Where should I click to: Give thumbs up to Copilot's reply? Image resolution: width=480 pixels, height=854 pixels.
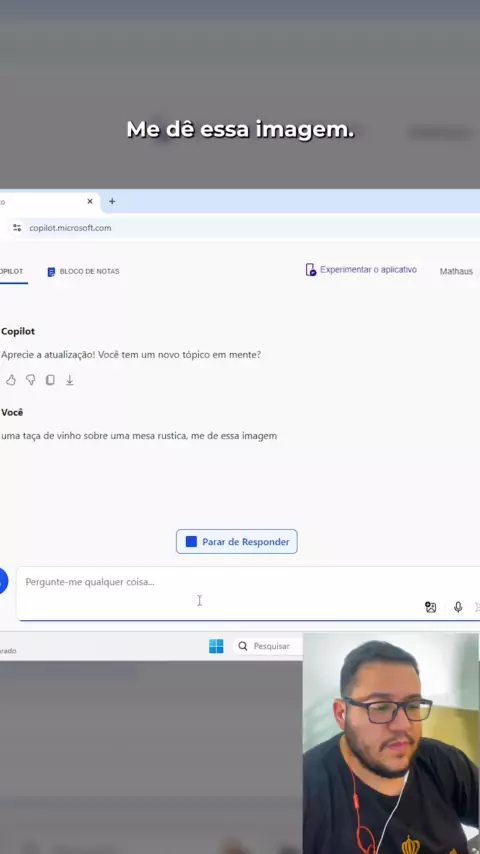(x=11, y=380)
